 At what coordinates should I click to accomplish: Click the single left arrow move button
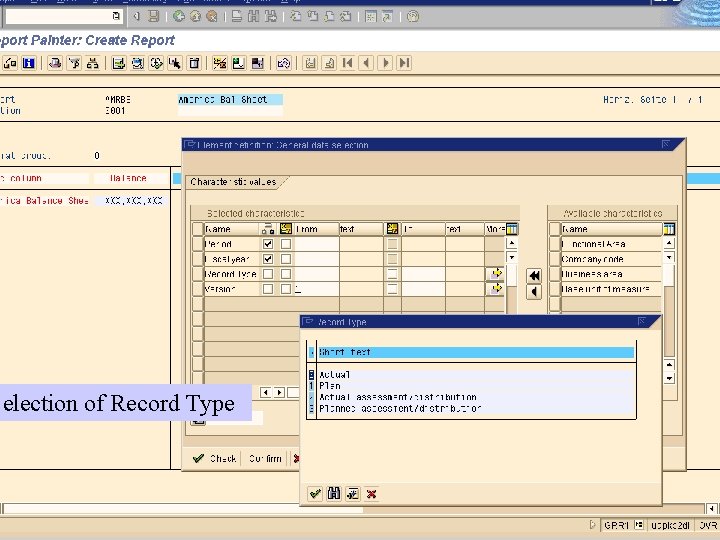click(534, 291)
